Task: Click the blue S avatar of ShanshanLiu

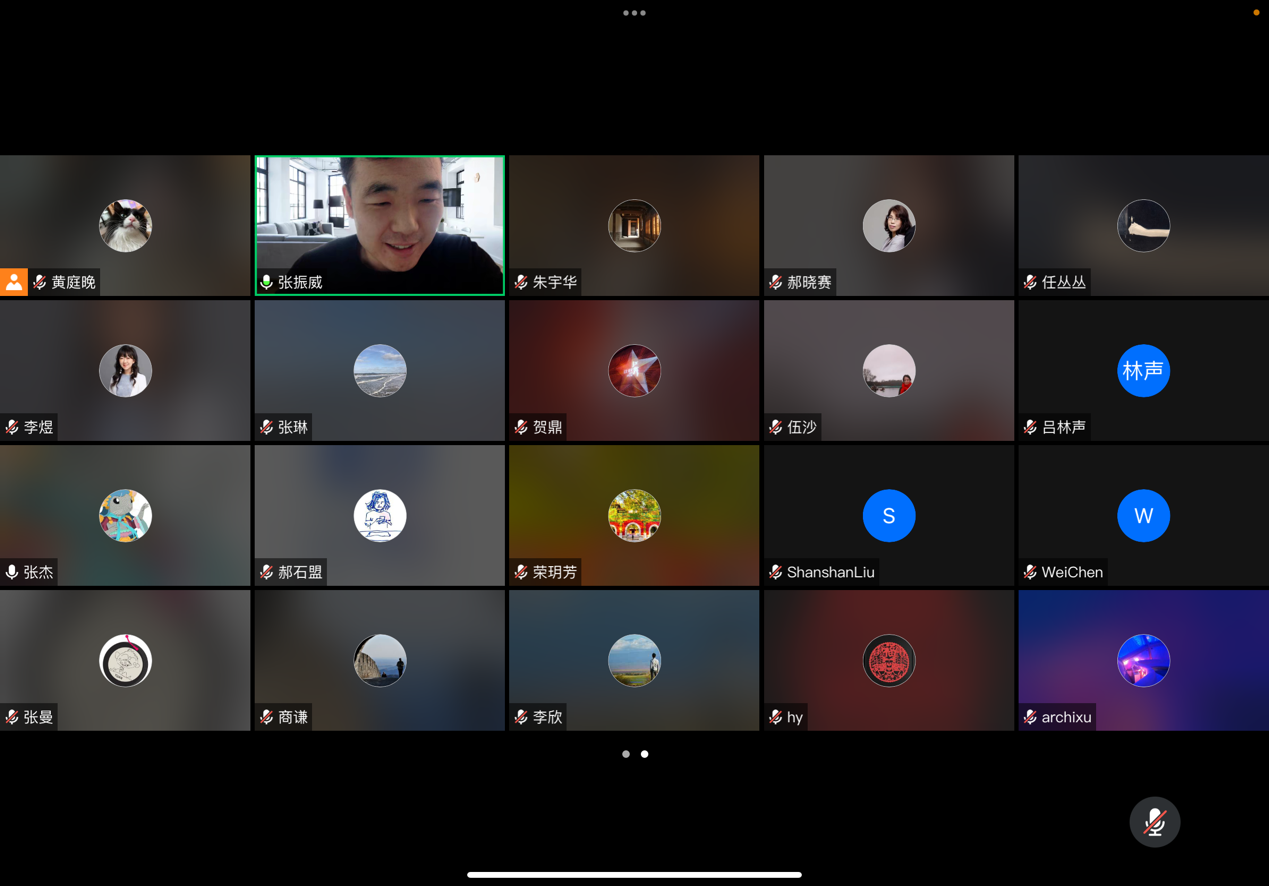Action: click(888, 516)
